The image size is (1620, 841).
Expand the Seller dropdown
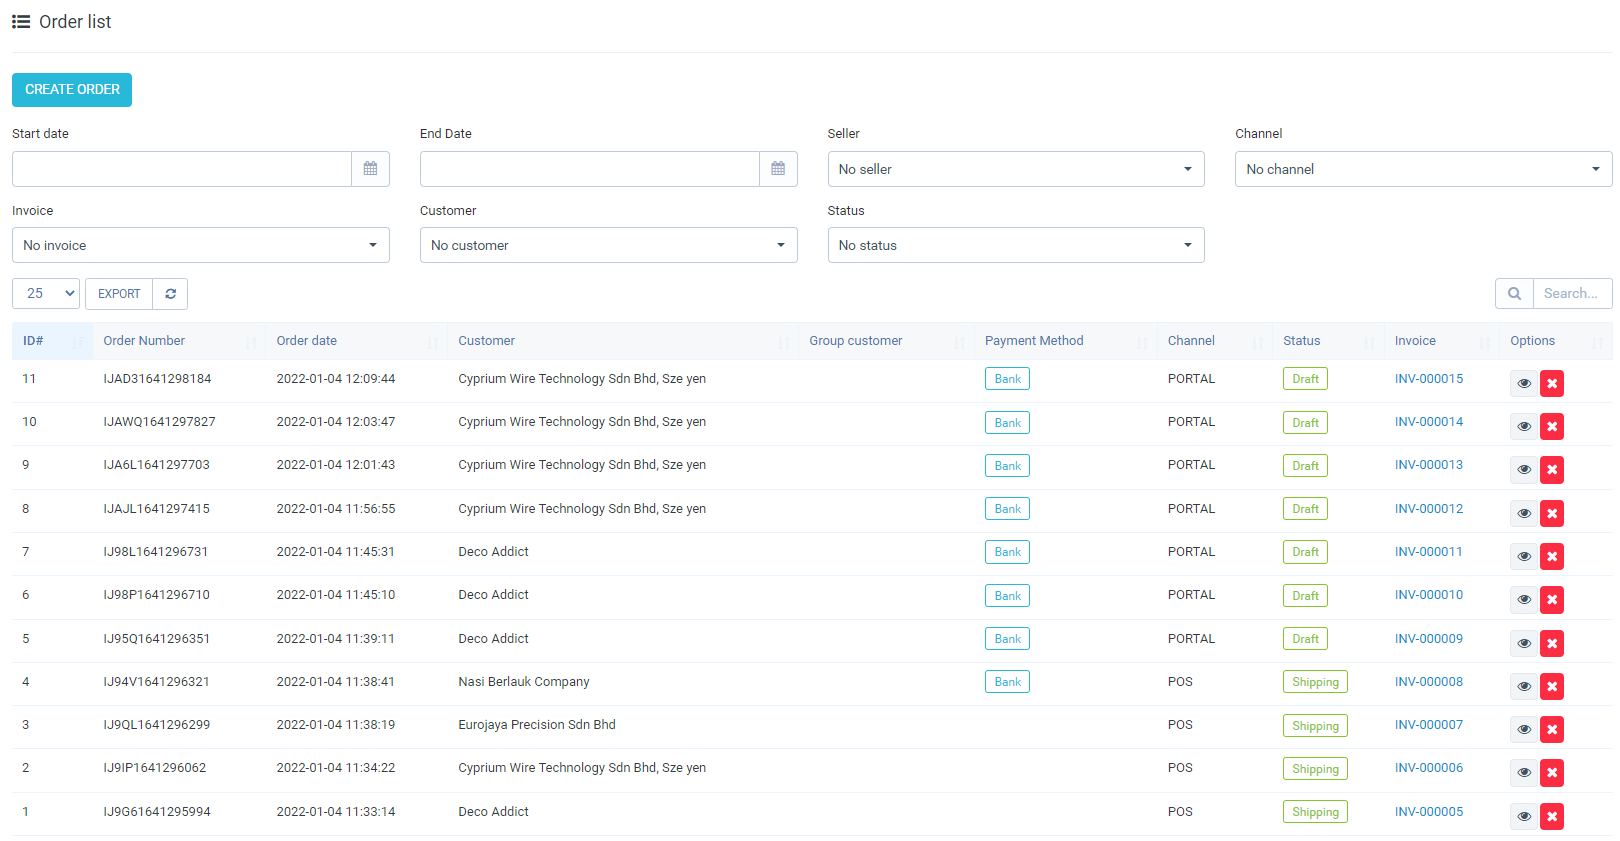pos(1015,169)
